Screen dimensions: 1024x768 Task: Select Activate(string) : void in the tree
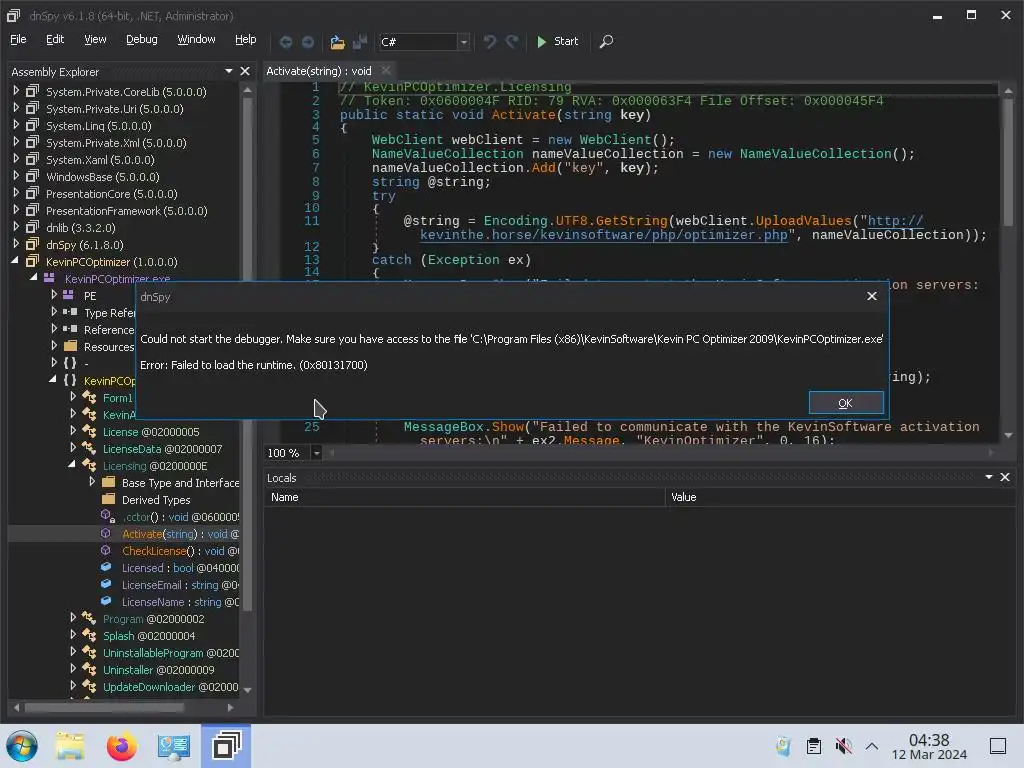coord(180,534)
